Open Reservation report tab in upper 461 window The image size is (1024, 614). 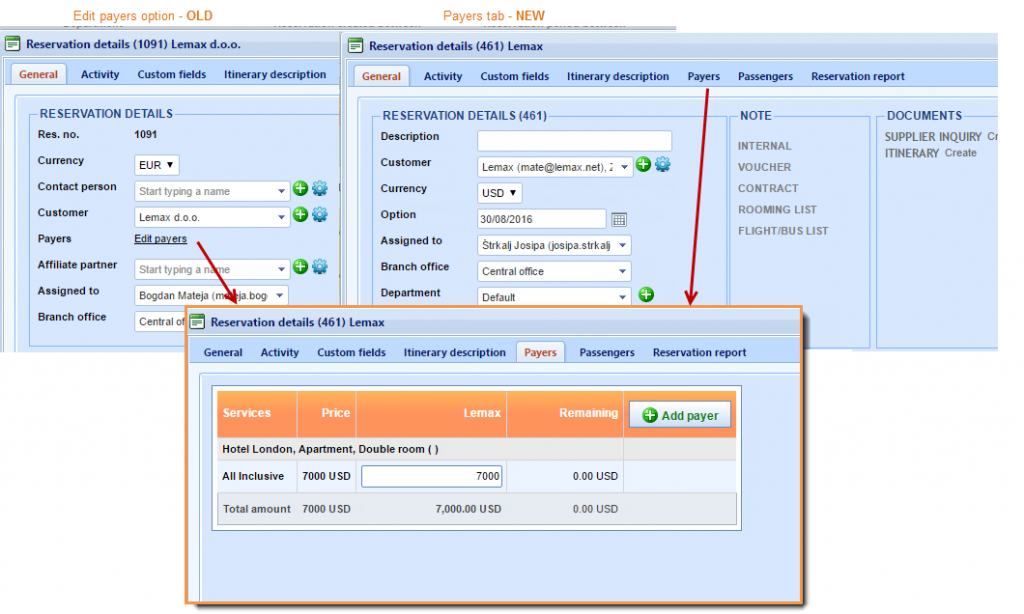click(857, 76)
